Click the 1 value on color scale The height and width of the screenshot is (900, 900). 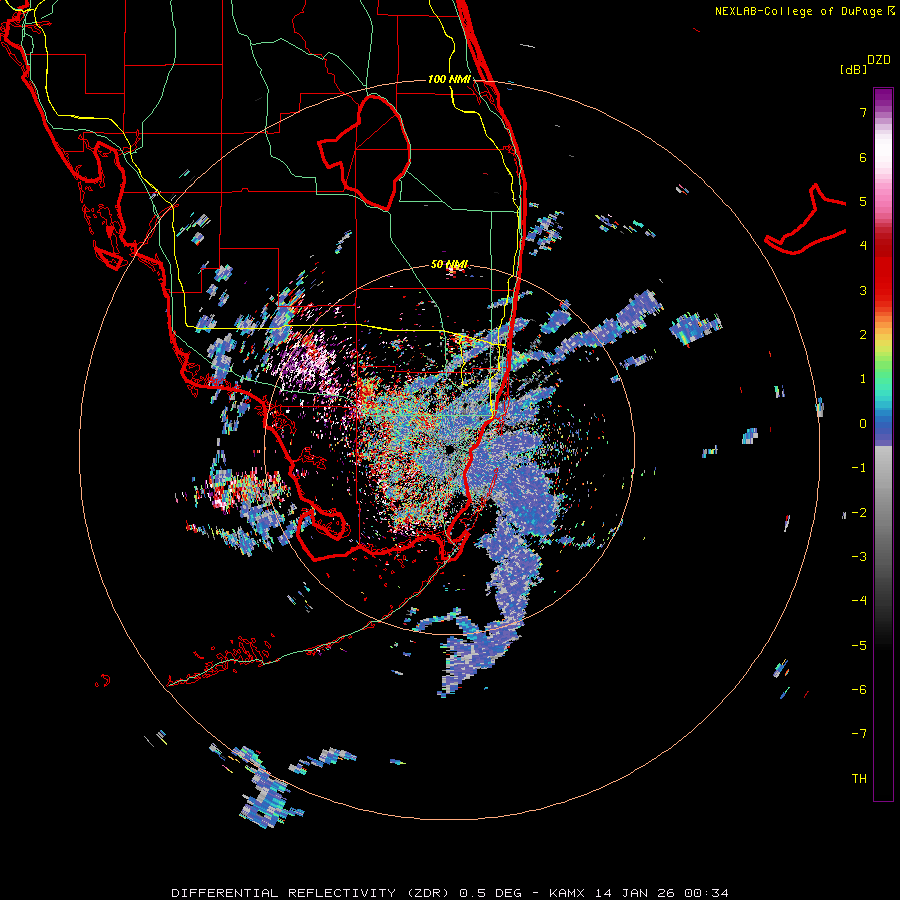863,379
